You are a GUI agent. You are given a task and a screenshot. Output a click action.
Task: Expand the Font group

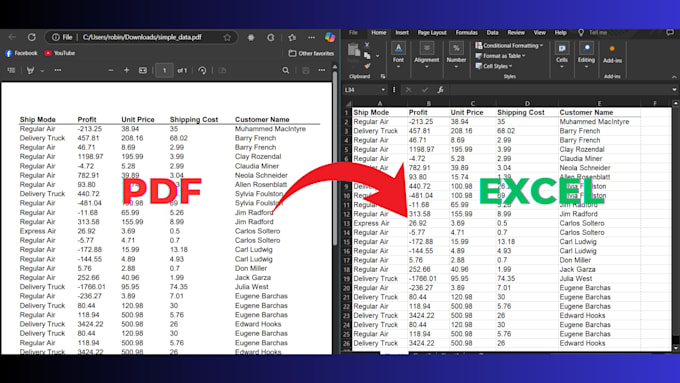click(398, 55)
